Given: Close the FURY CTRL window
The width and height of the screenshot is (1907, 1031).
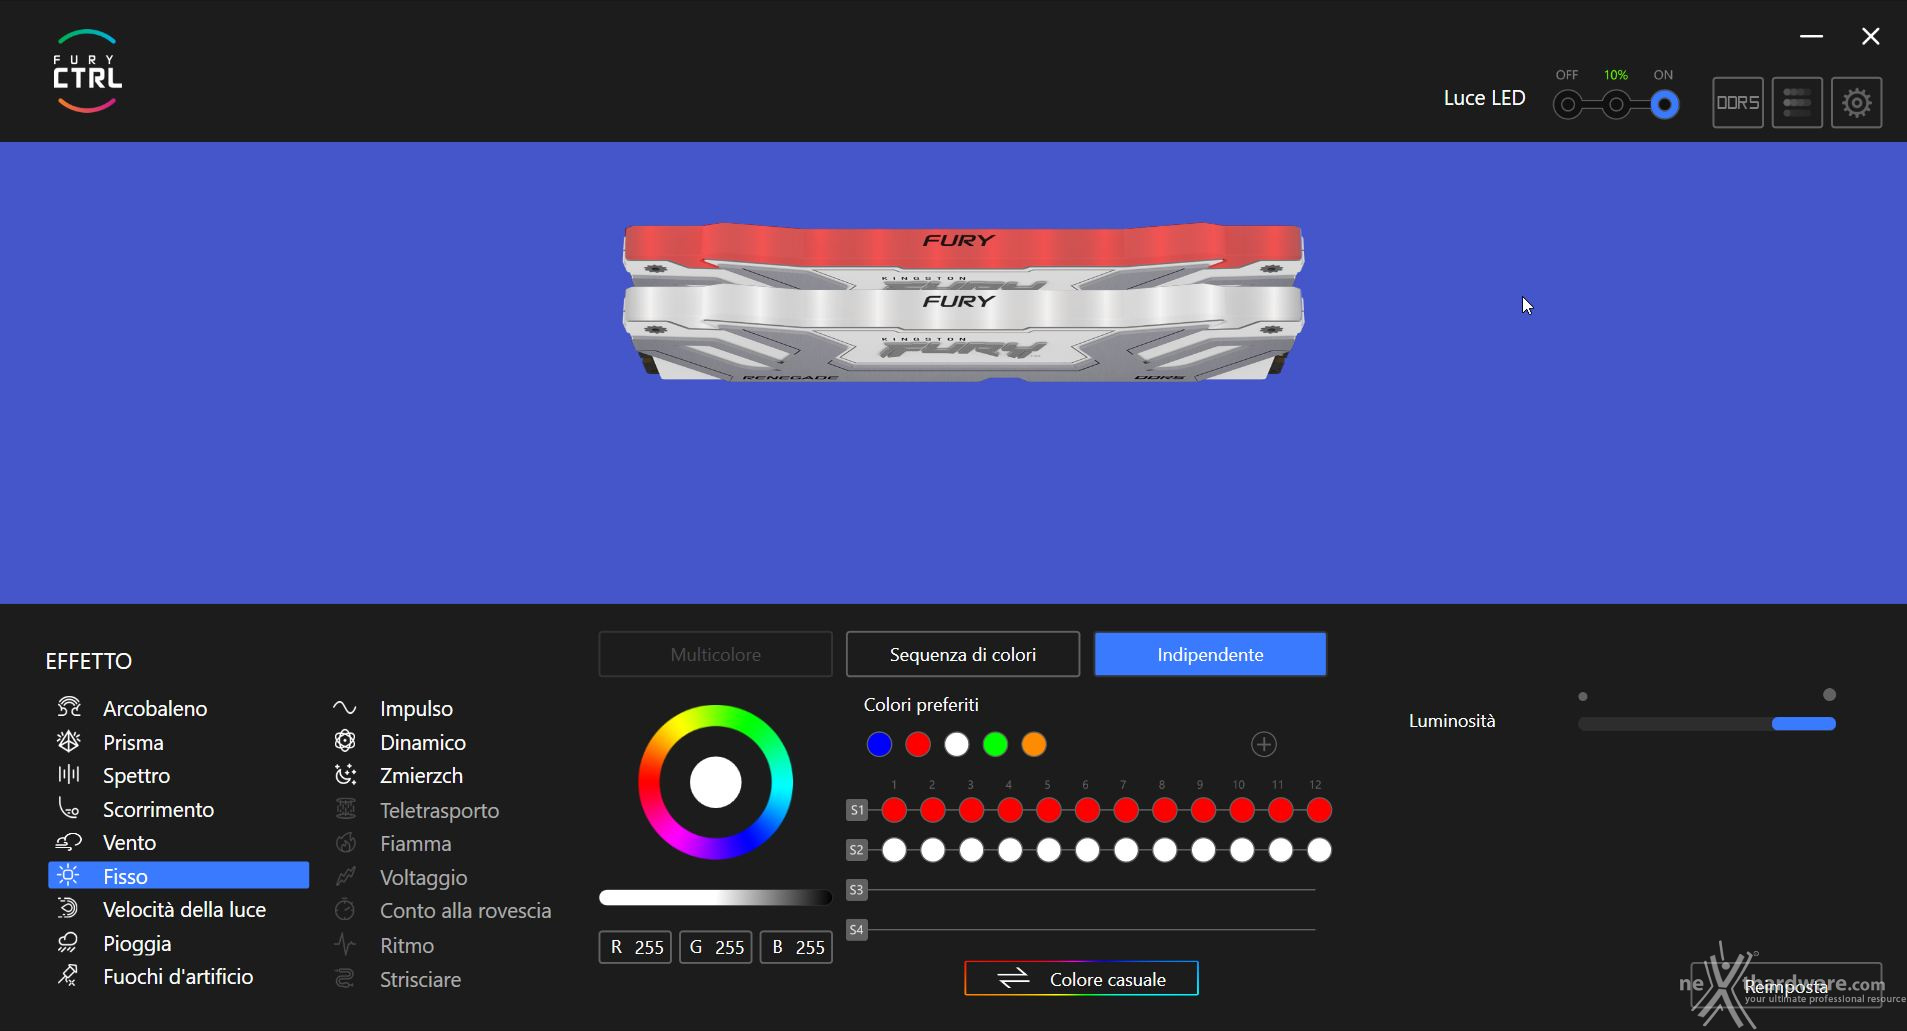Looking at the screenshot, I should point(1870,37).
